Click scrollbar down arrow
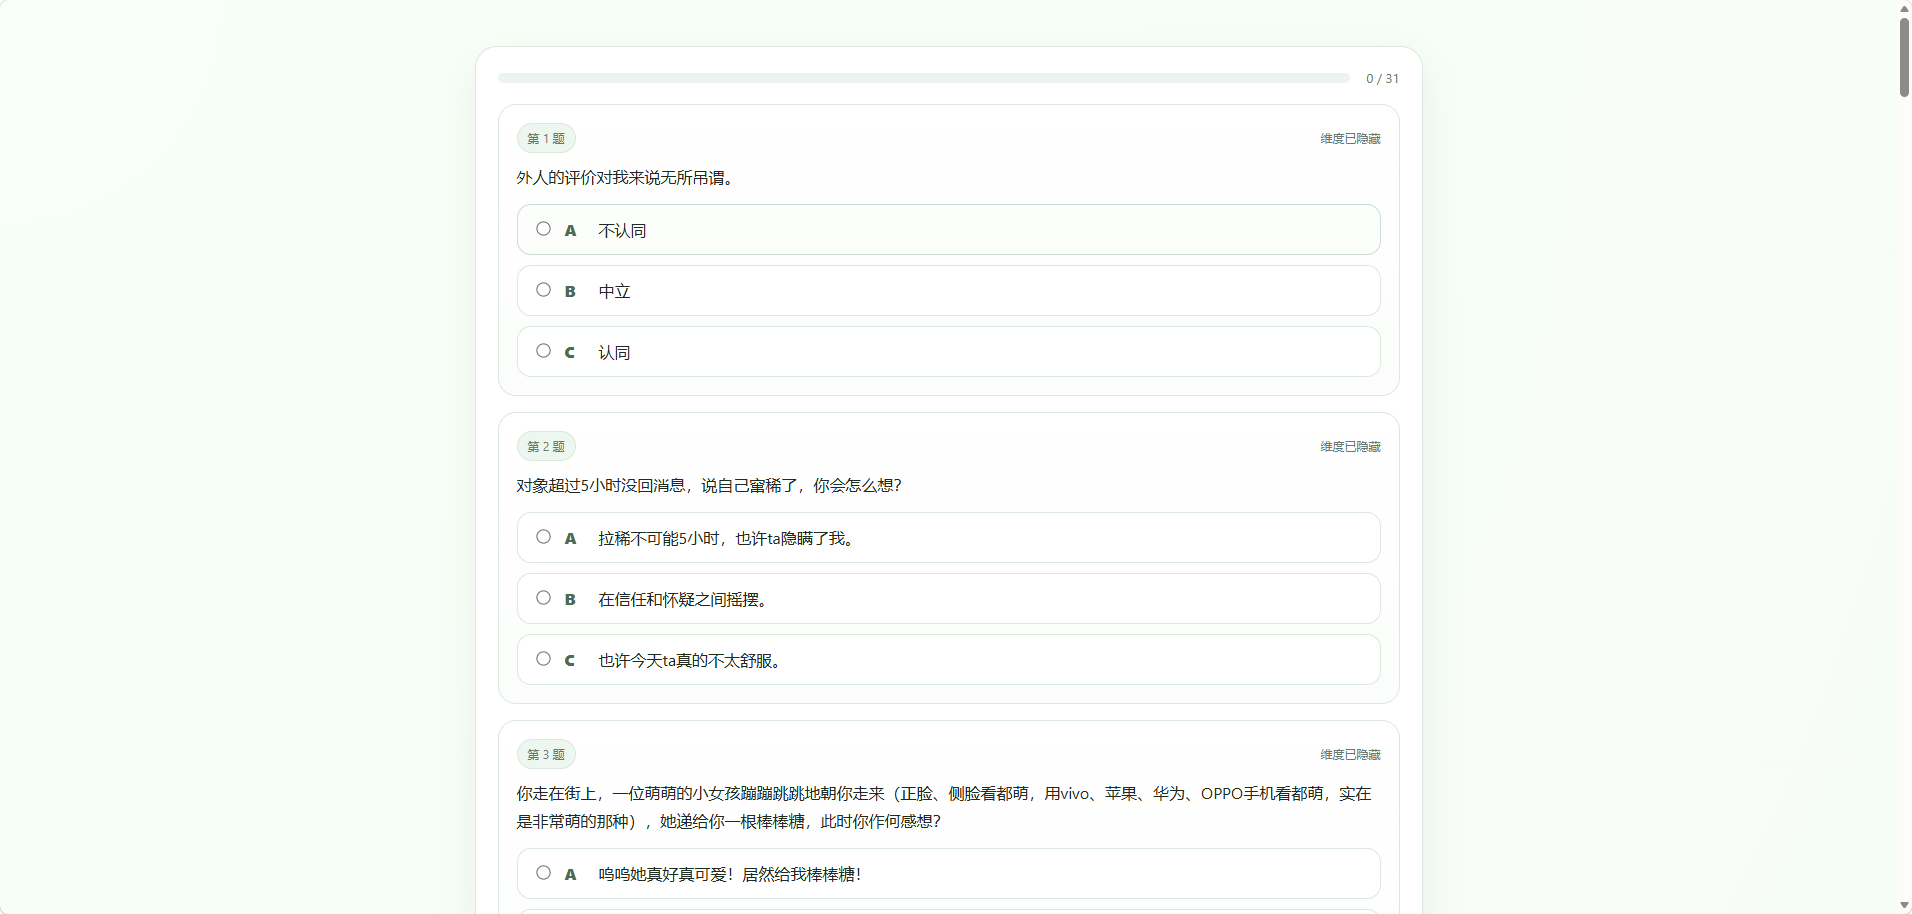This screenshot has width=1912, height=914. pos(1904,906)
